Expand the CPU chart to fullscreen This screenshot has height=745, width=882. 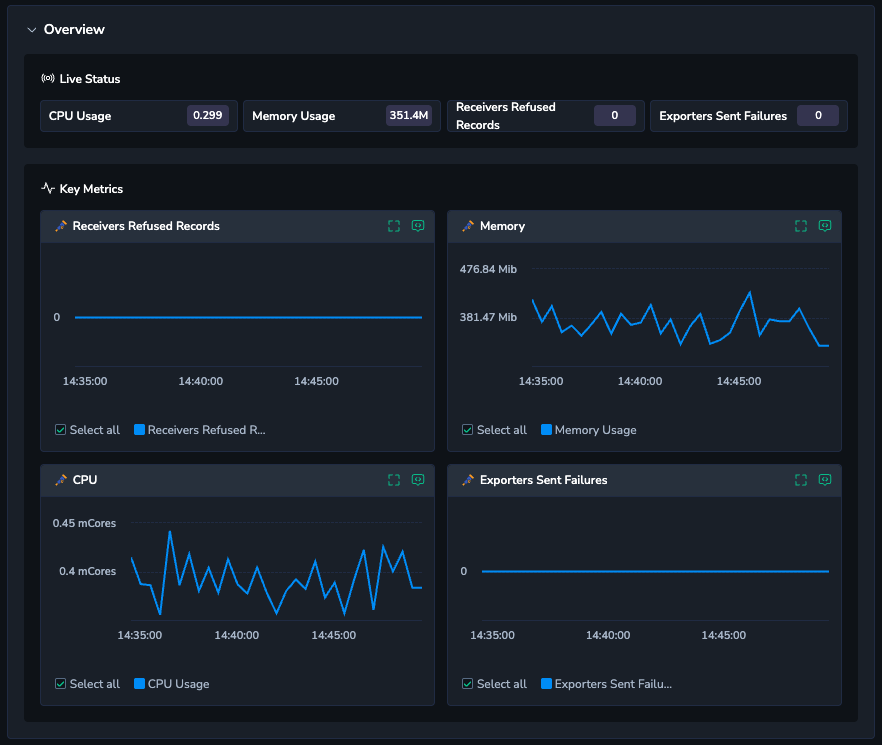(394, 480)
